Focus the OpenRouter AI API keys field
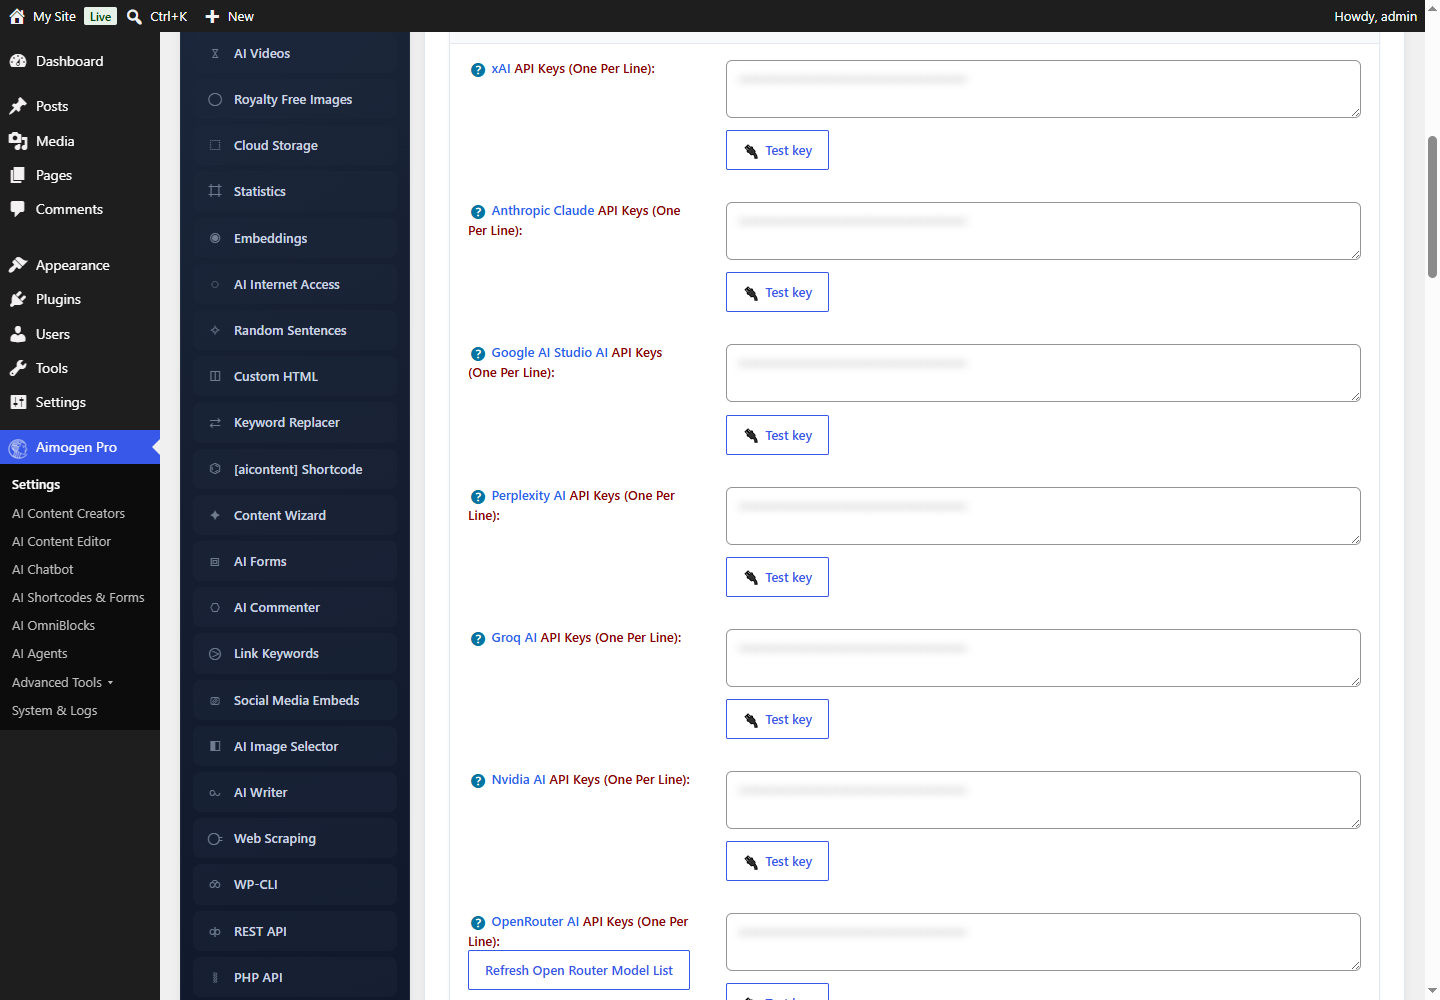Screen dimensions: 1440x1000 click(x=1043, y=942)
